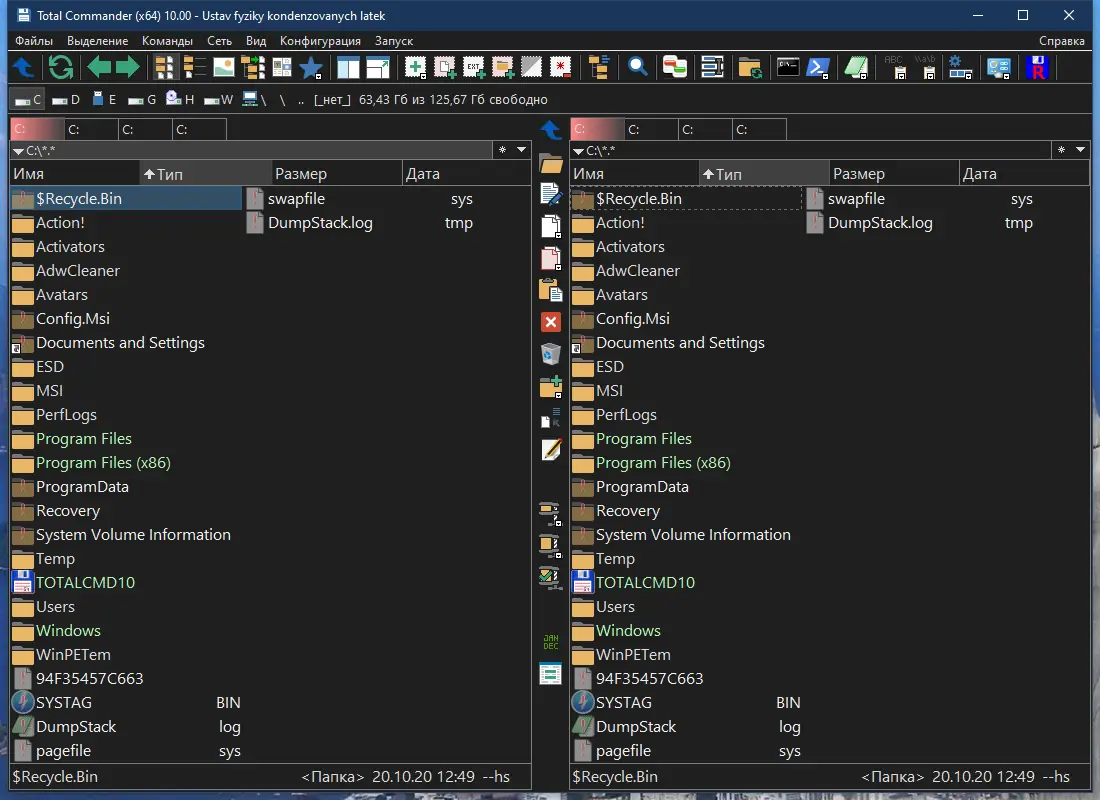Click the recycle bin icon in middle bar

click(551, 354)
